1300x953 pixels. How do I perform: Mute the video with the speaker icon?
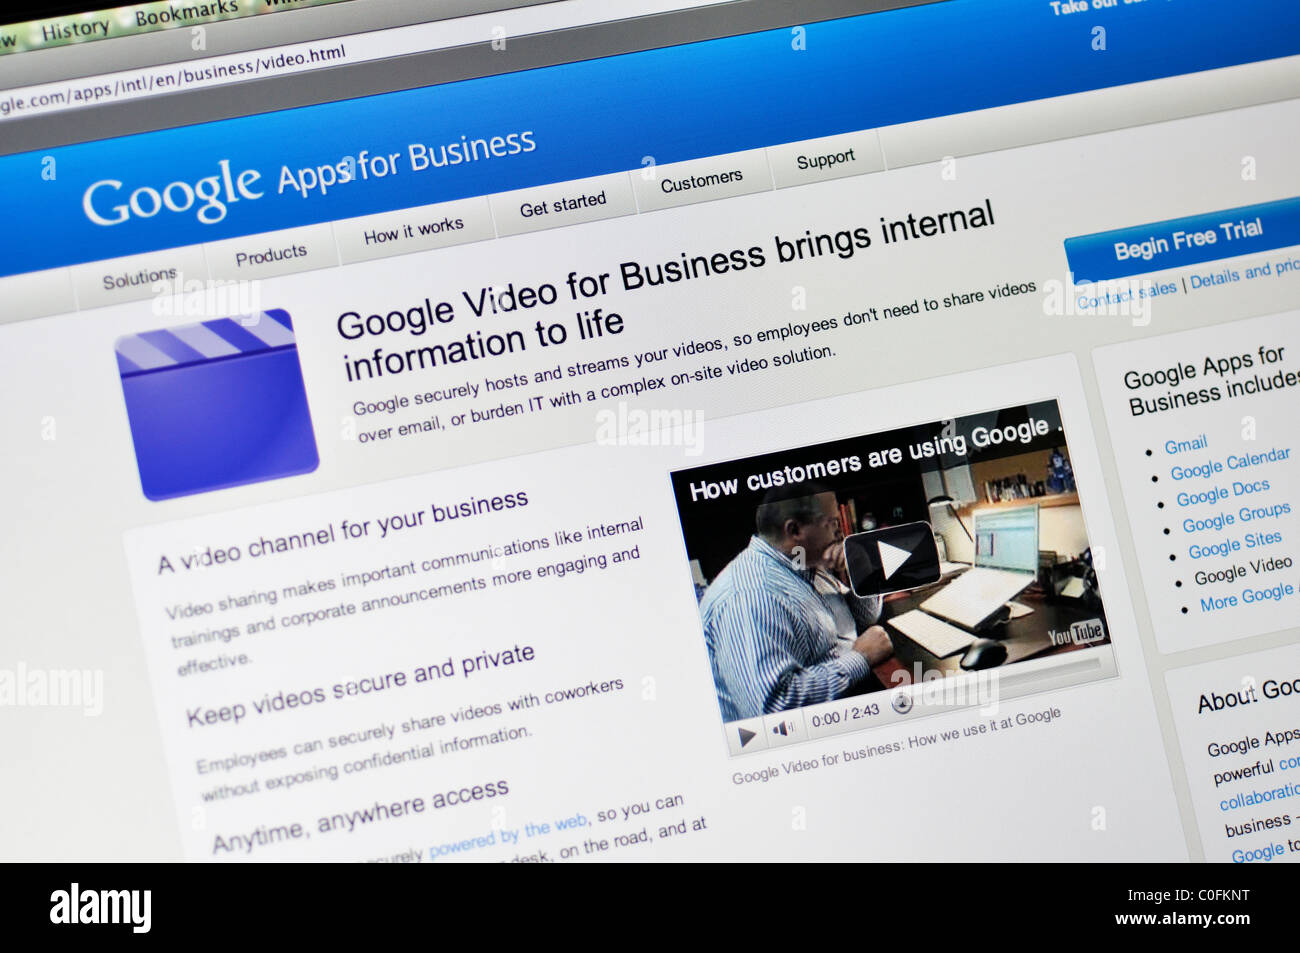tap(783, 729)
